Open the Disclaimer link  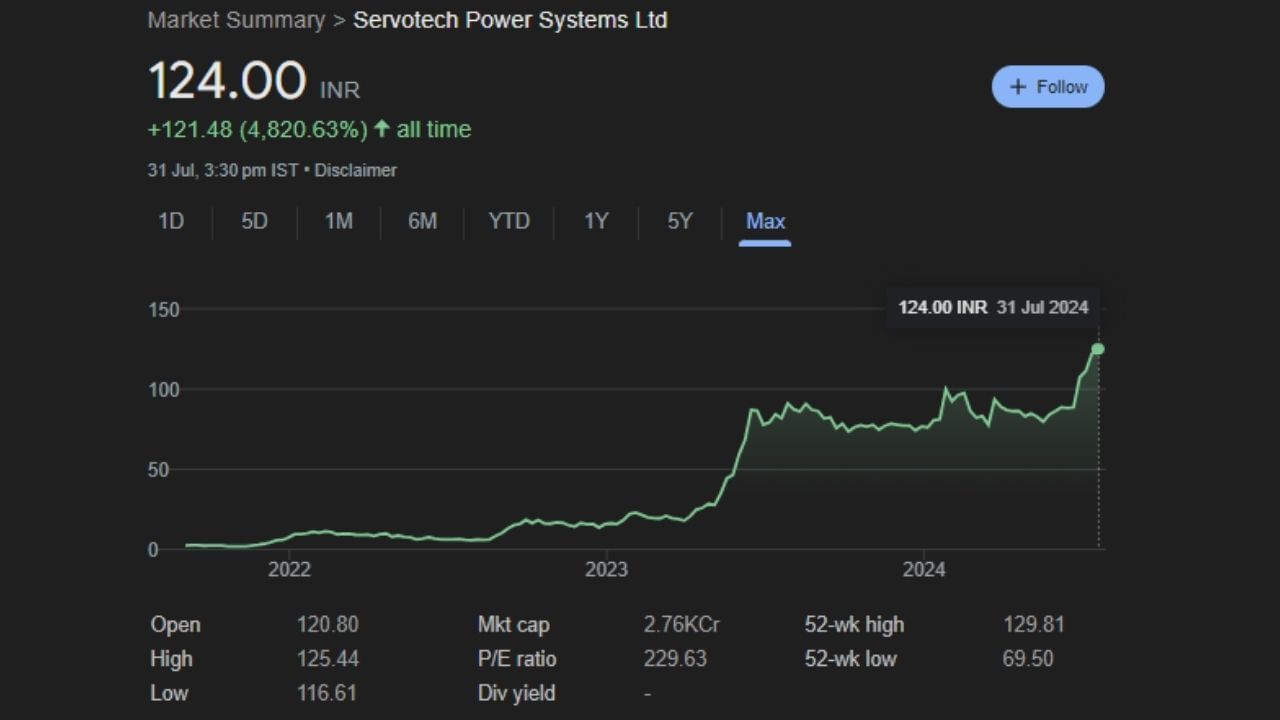pos(356,170)
